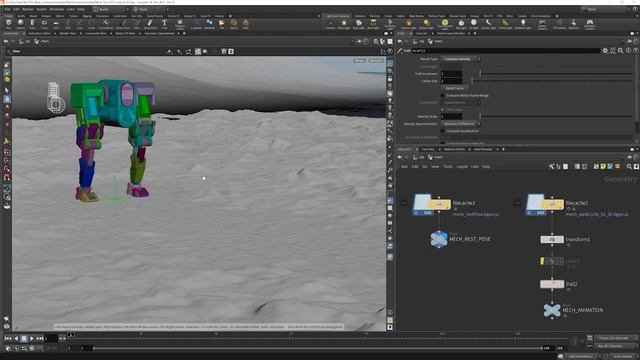
Task: Select the transform1 node
Action: click(552, 240)
